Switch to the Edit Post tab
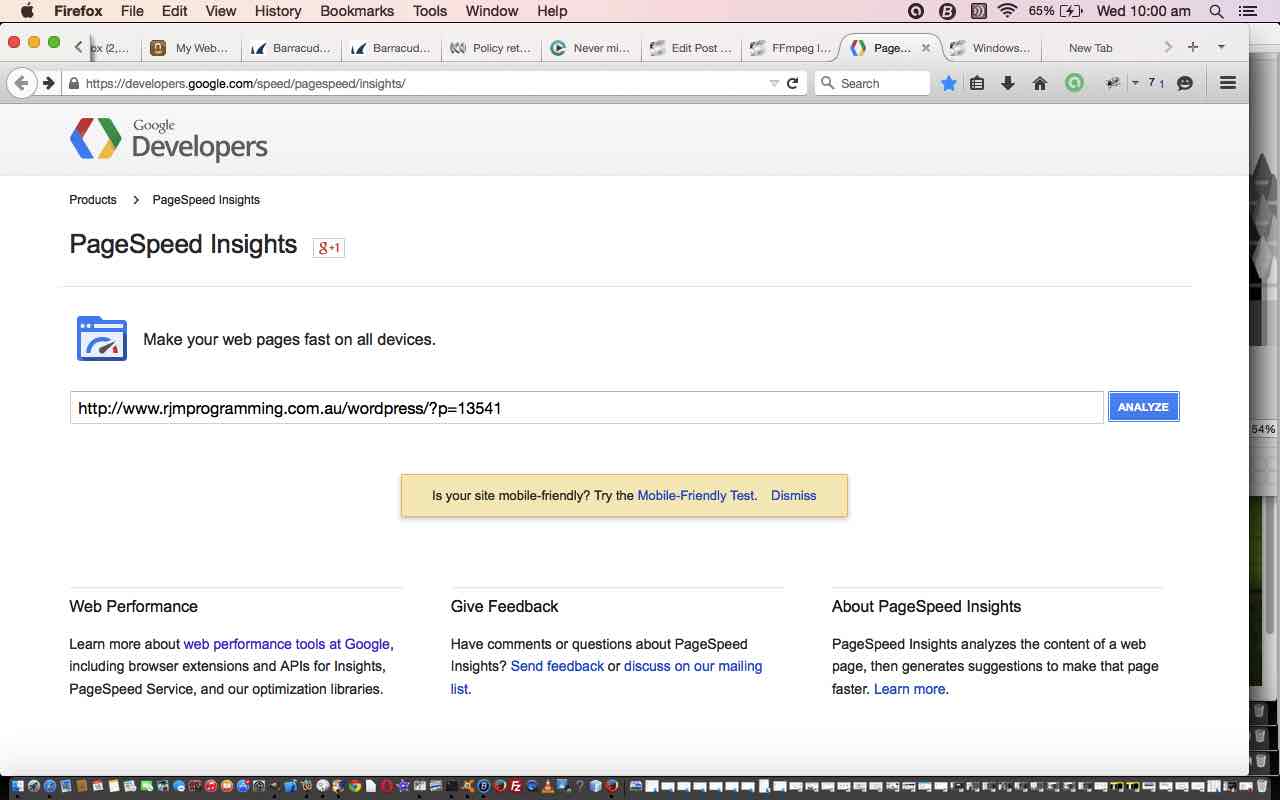Image resolution: width=1280 pixels, height=800 pixels. tap(691, 47)
